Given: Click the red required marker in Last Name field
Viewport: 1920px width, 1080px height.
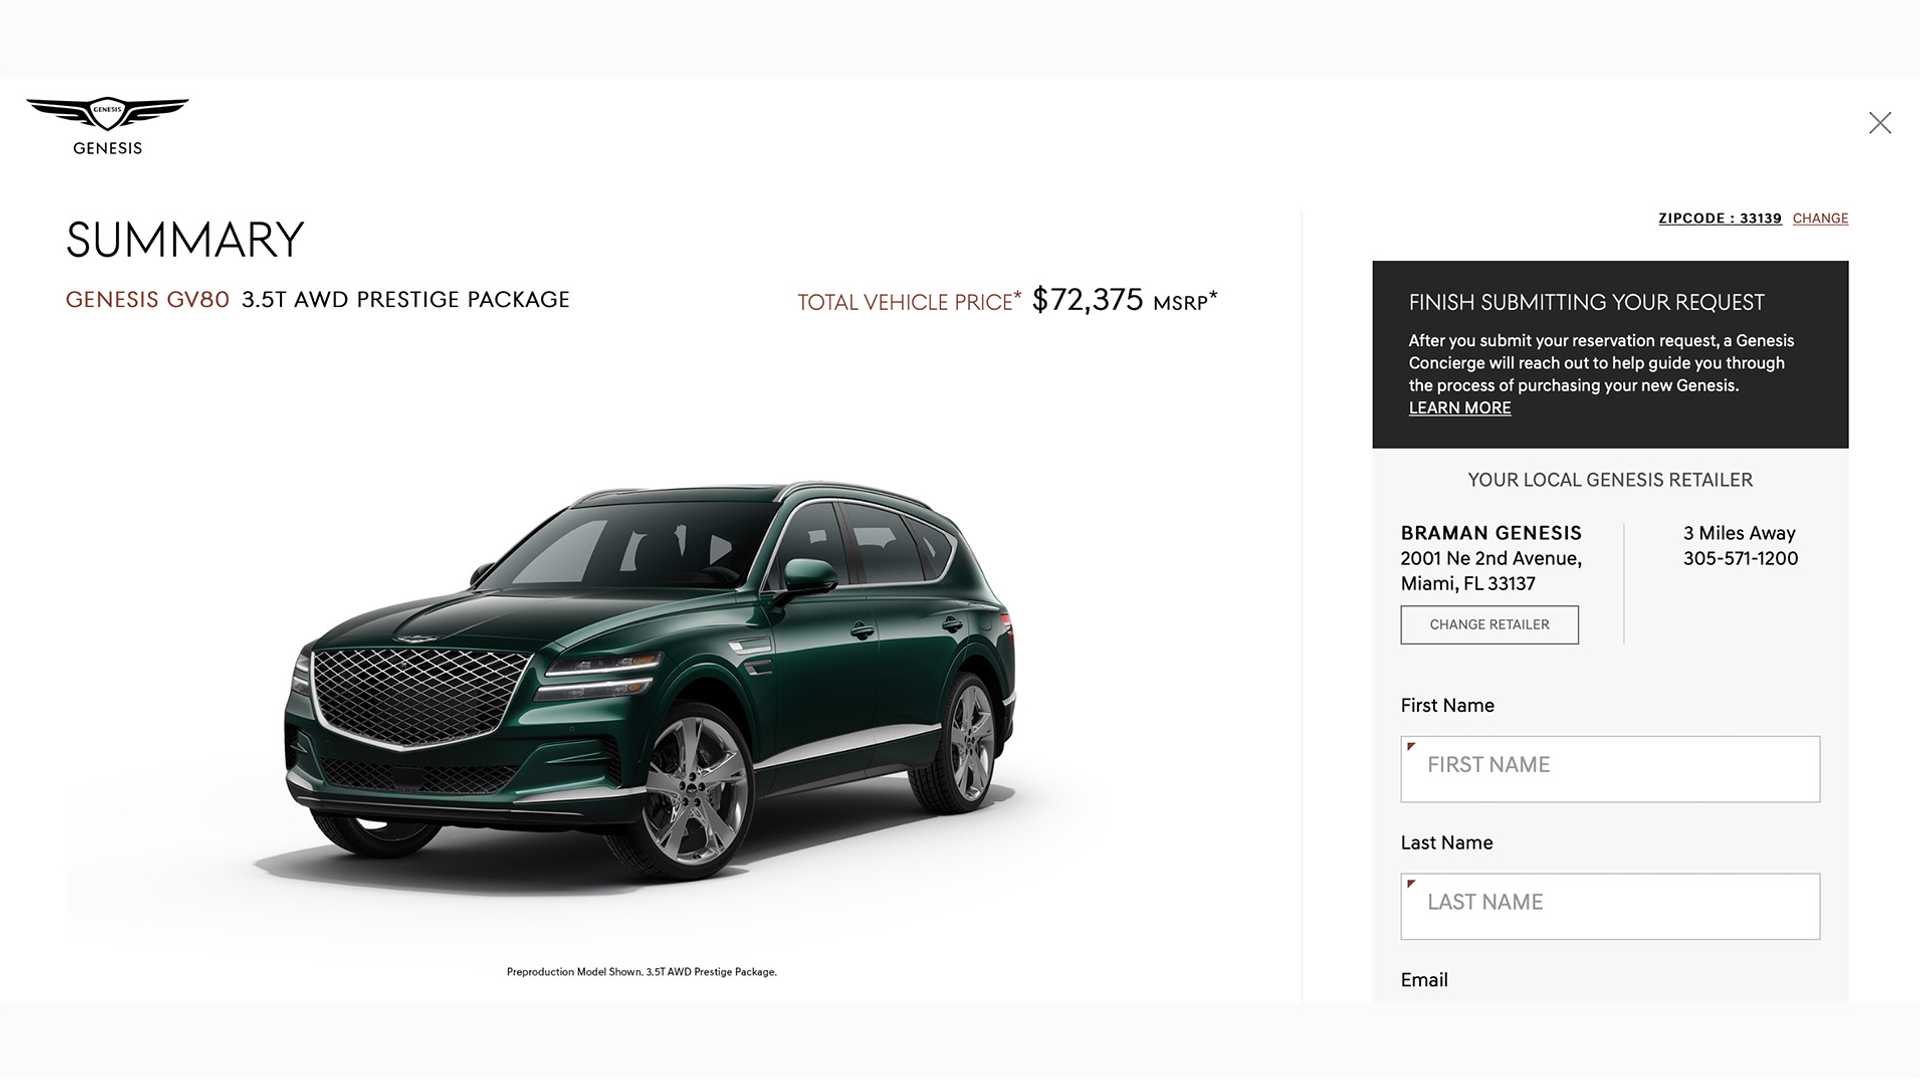Looking at the screenshot, I should pyautogui.click(x=1411, y=883).
